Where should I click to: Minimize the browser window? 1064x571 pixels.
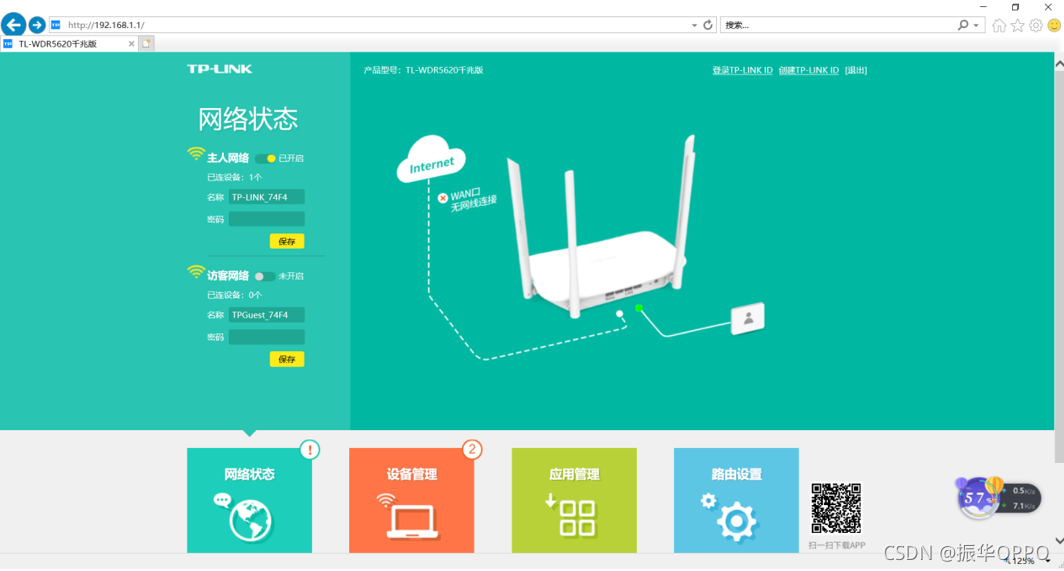(983, 7)
